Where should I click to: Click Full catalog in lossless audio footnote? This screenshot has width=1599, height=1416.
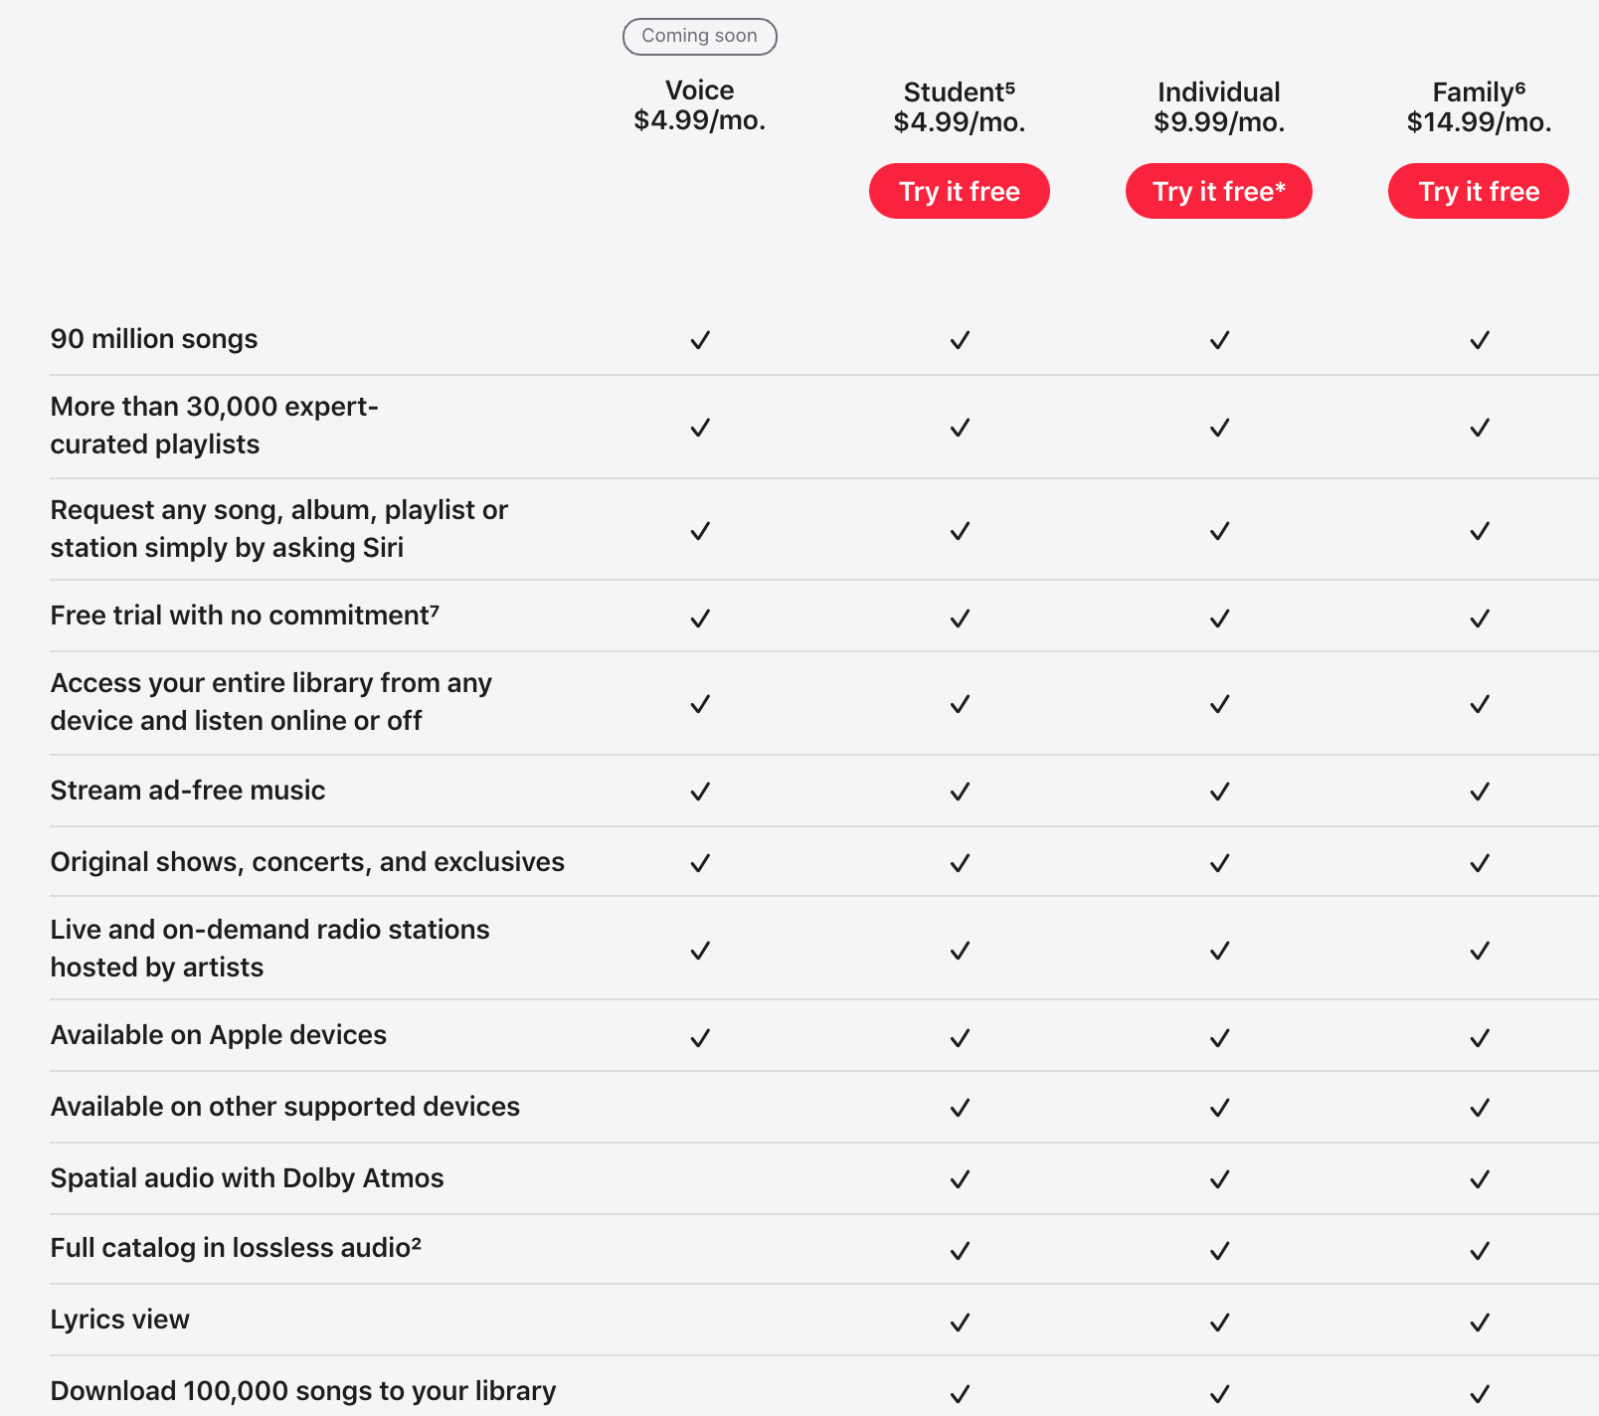coord(416,1241)
